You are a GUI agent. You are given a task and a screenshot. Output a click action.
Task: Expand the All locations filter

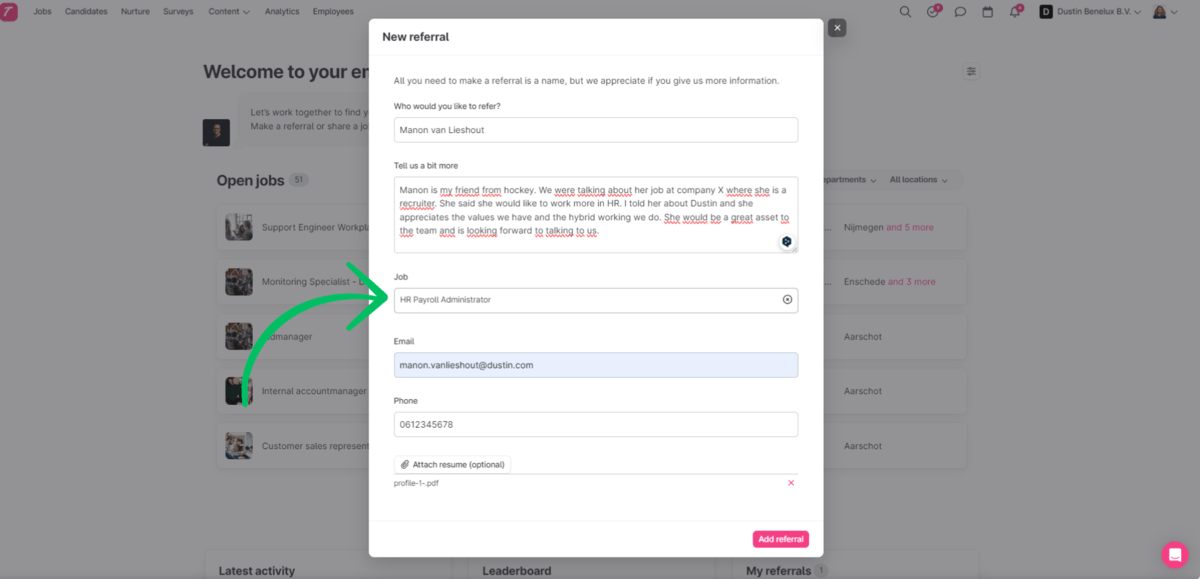(918, 180)
